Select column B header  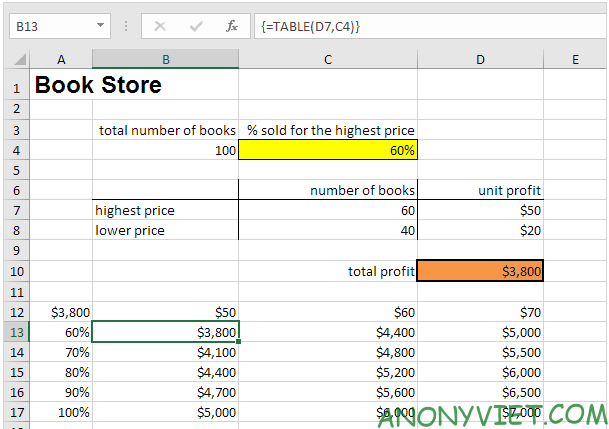165,60
